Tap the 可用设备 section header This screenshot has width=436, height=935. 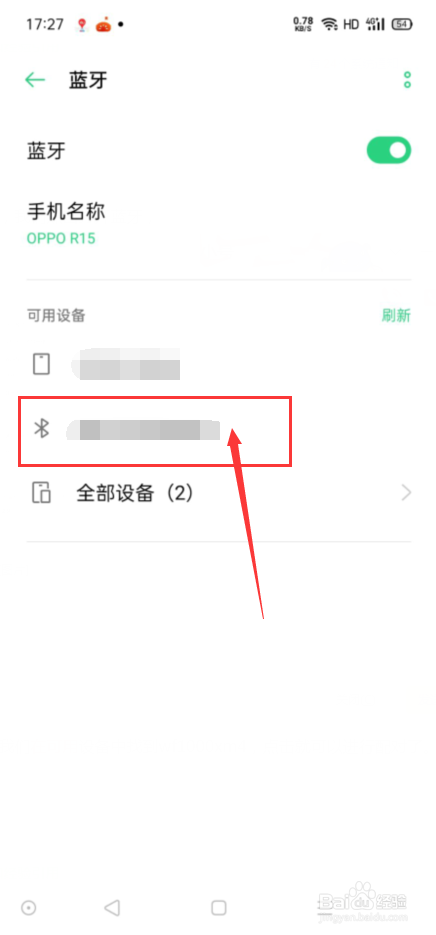55,315
